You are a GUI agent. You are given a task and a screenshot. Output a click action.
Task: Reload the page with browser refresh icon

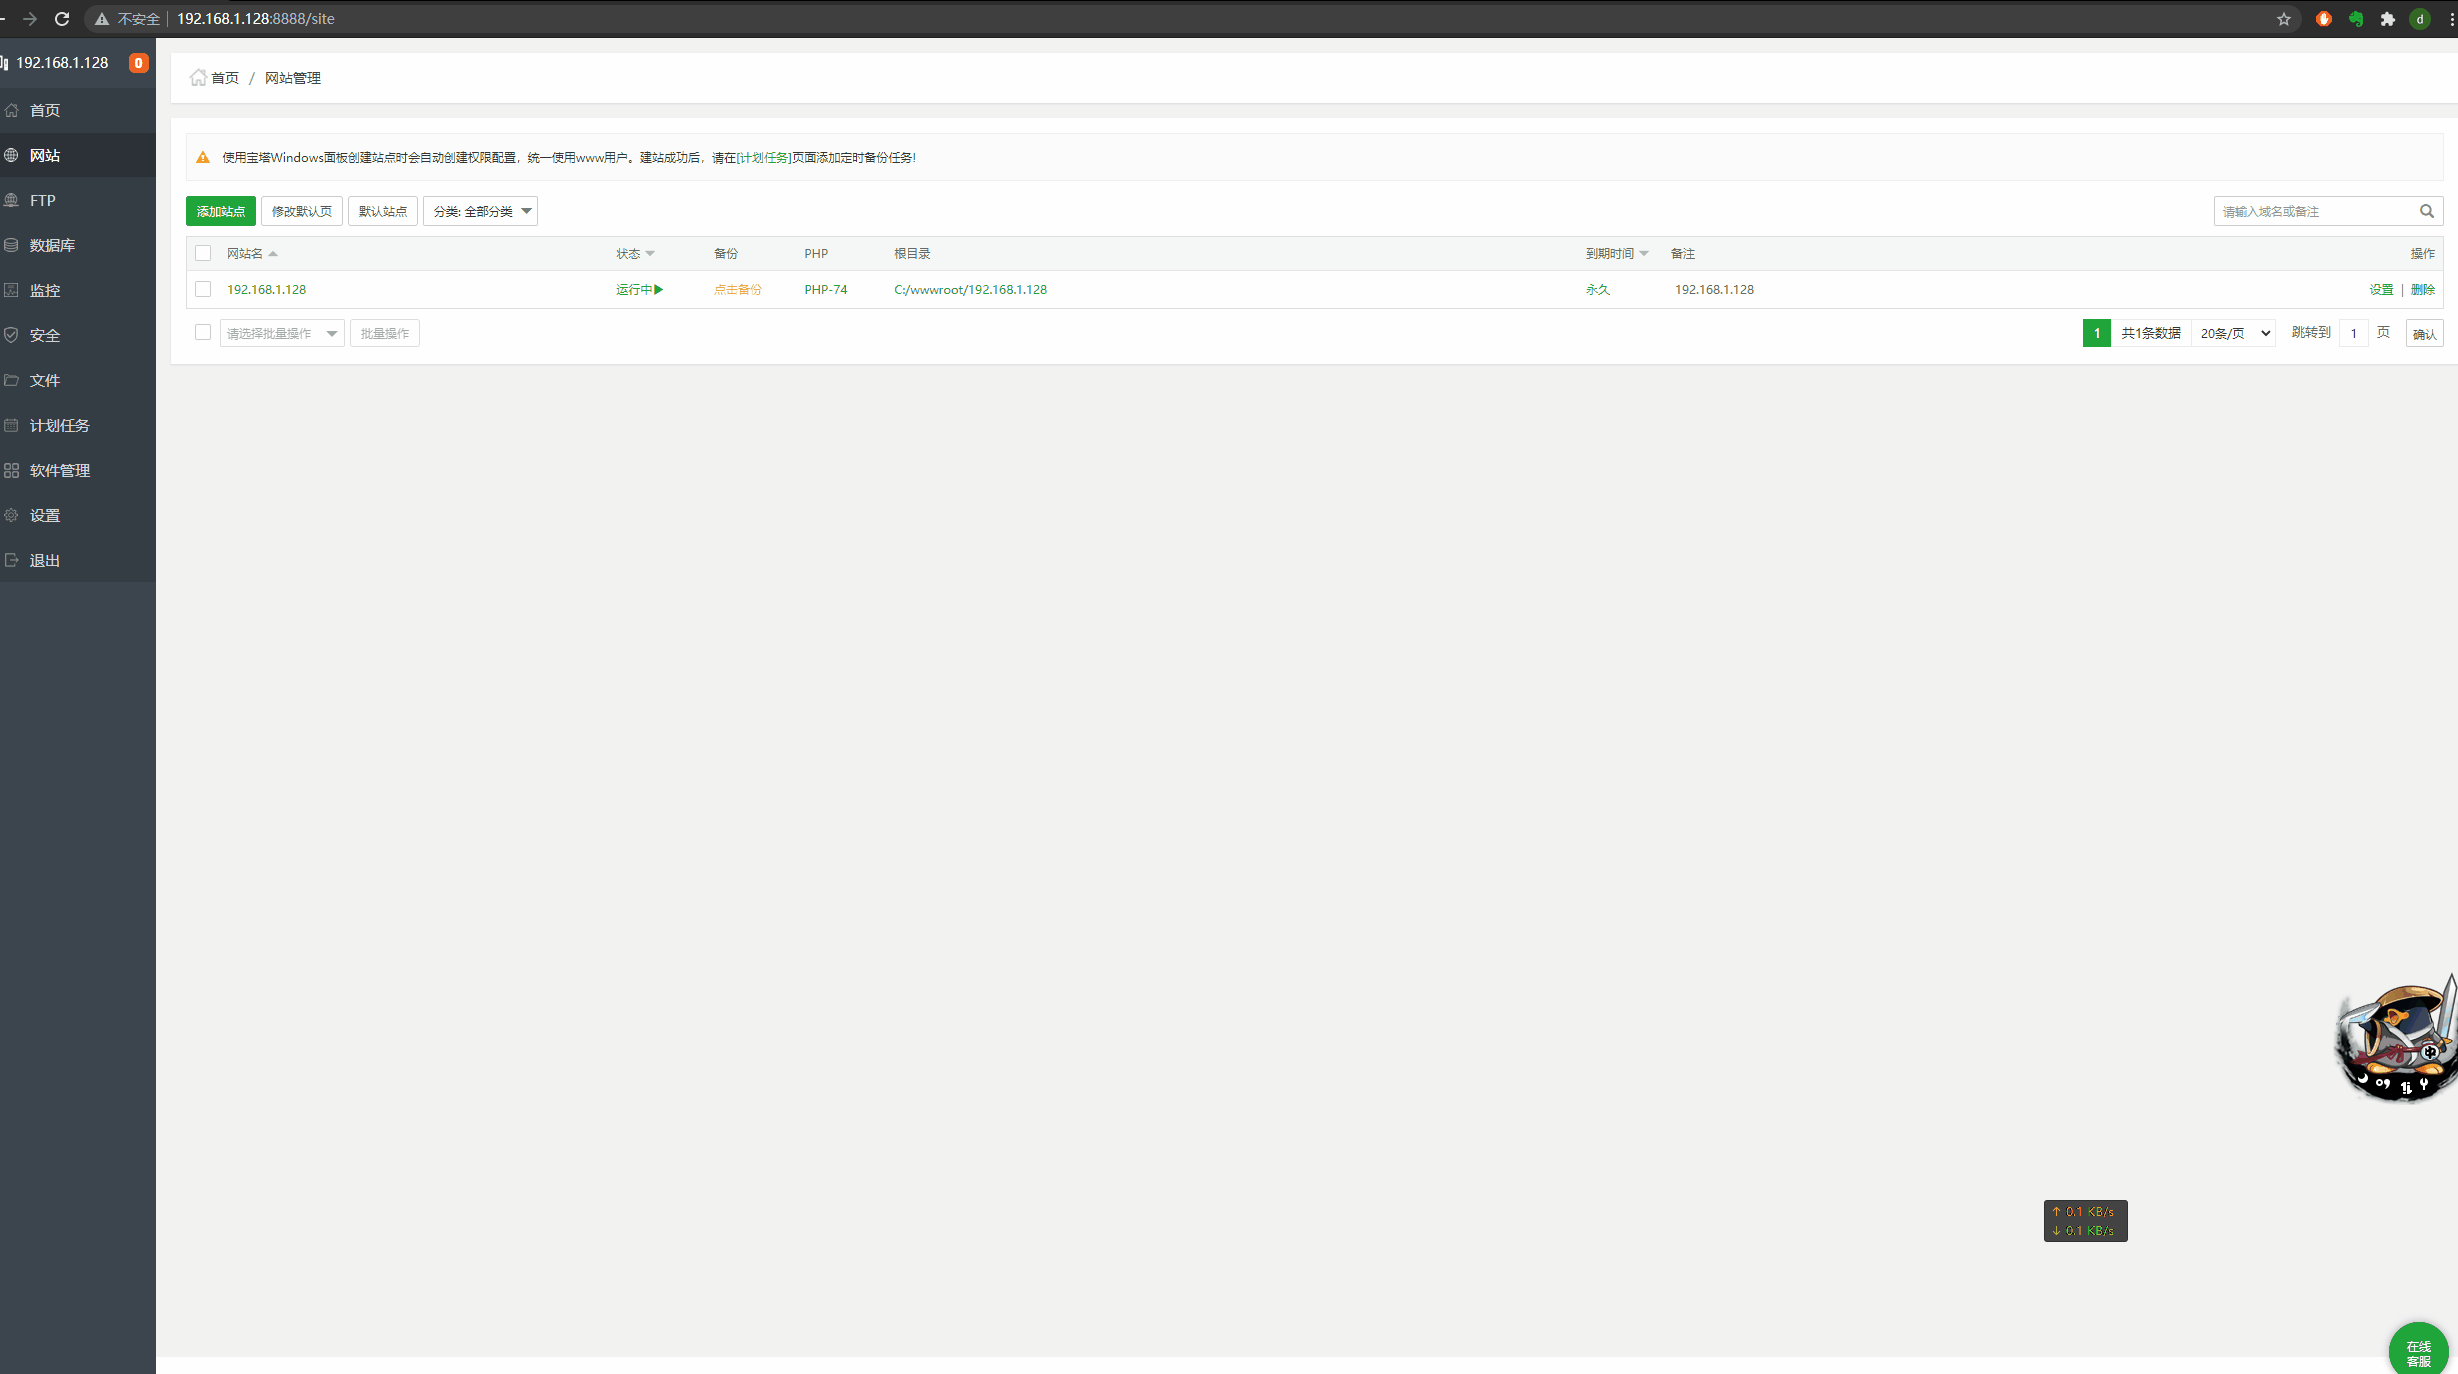(x=62, y=19)
